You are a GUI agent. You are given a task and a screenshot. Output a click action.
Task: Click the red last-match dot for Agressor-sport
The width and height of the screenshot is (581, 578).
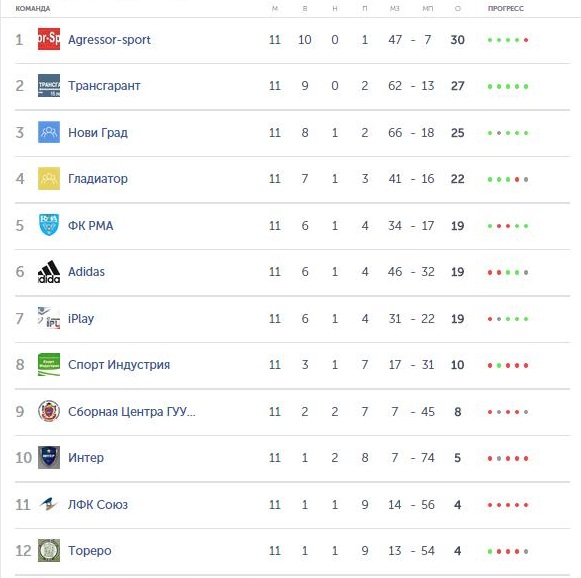coord(526,40)
